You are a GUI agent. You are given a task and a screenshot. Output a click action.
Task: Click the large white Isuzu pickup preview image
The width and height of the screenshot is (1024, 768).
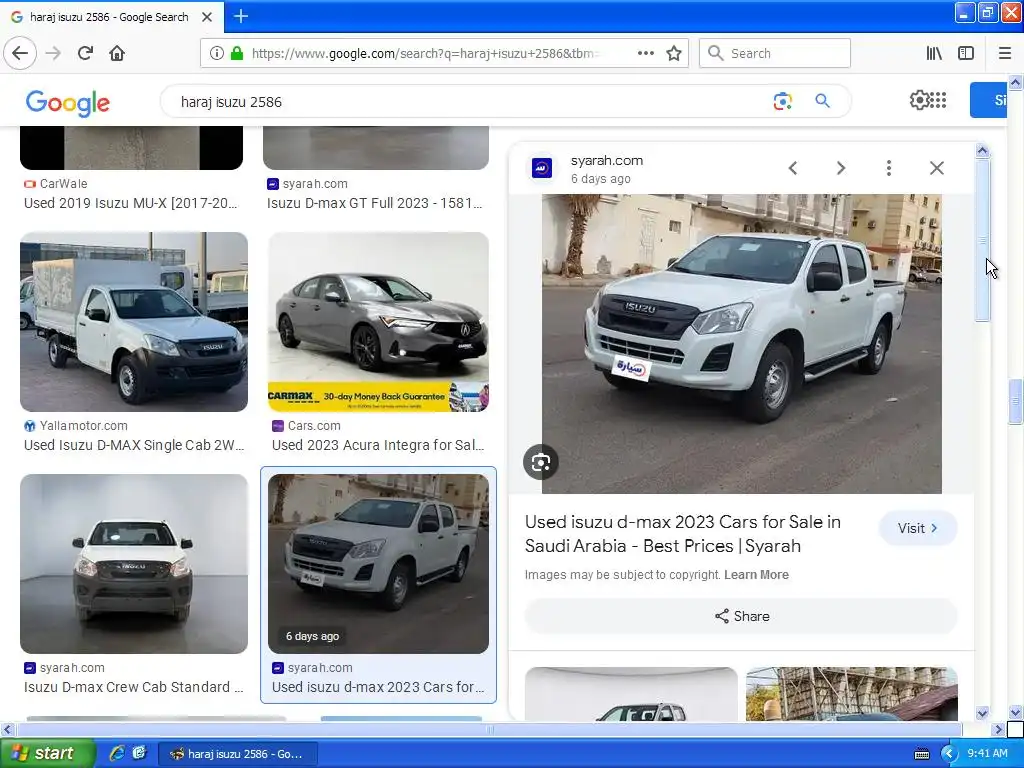coord(741,344)
